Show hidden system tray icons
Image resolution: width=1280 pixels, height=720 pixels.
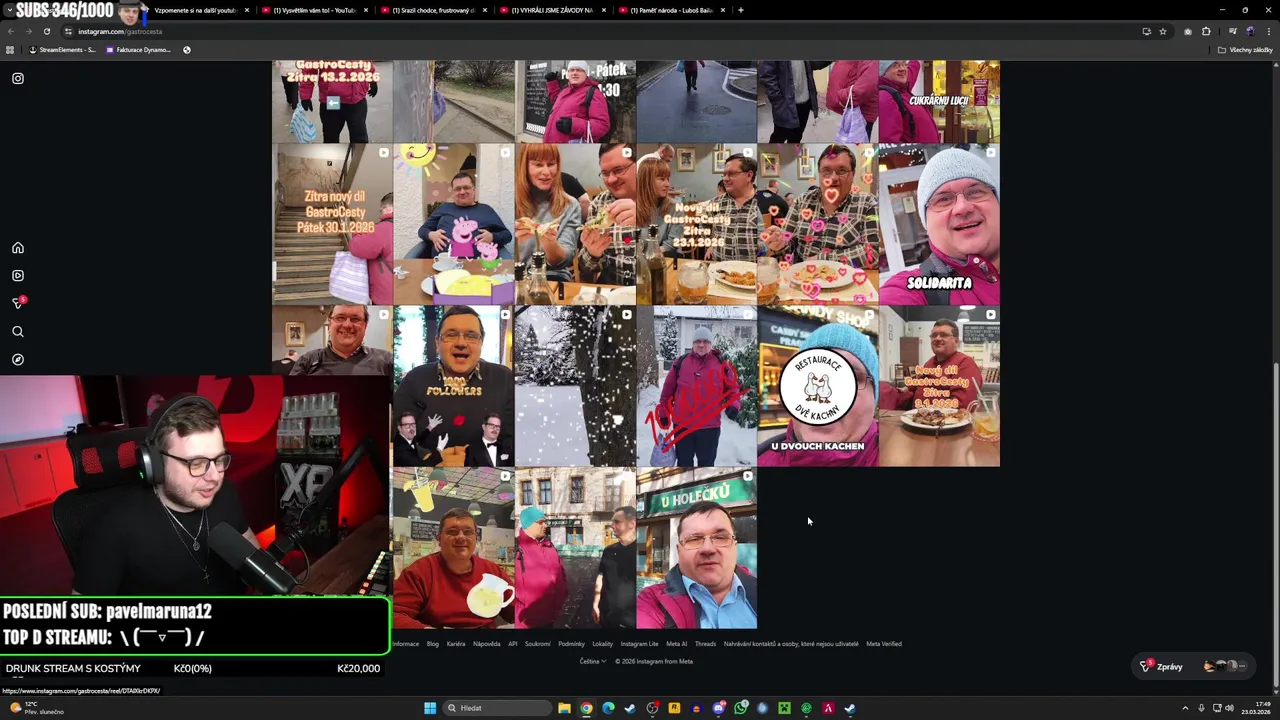coord(1186,708)
